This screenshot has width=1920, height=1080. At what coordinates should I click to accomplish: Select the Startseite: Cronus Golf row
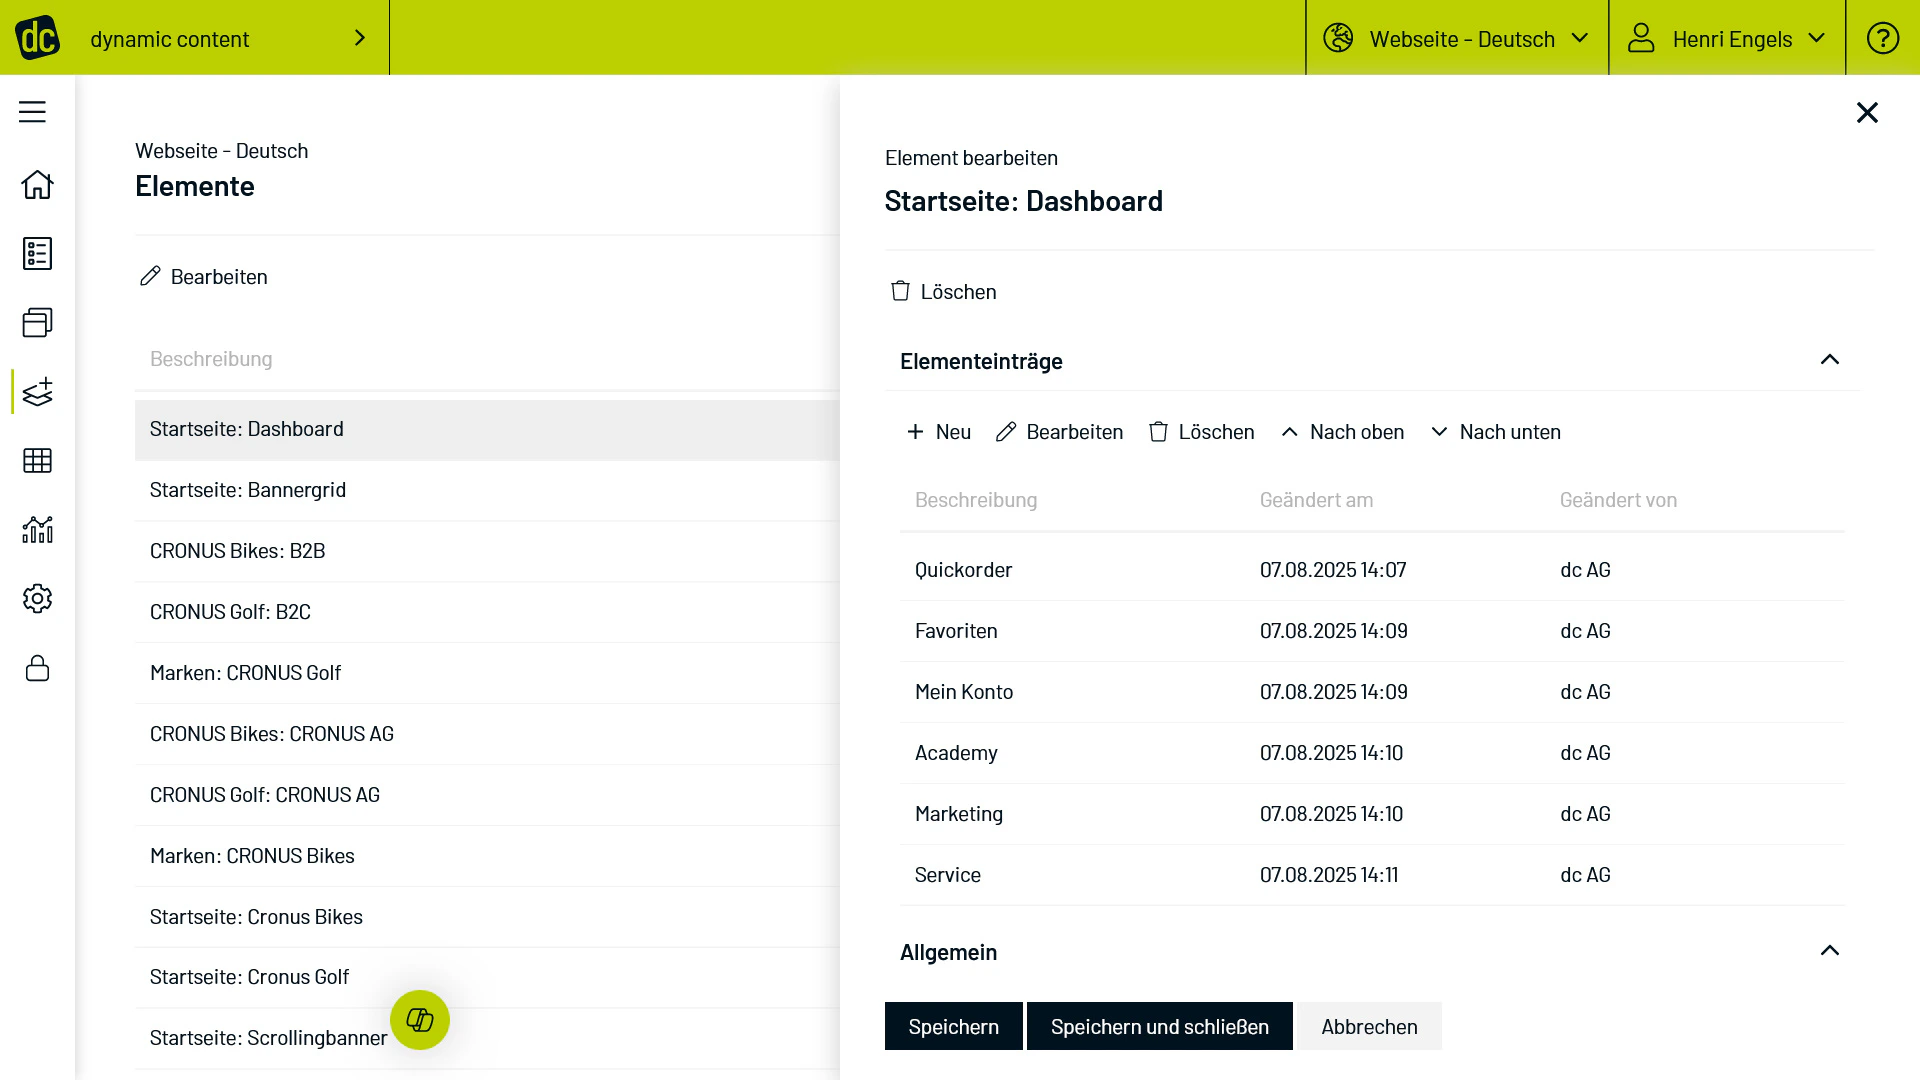tap(487, 977)
